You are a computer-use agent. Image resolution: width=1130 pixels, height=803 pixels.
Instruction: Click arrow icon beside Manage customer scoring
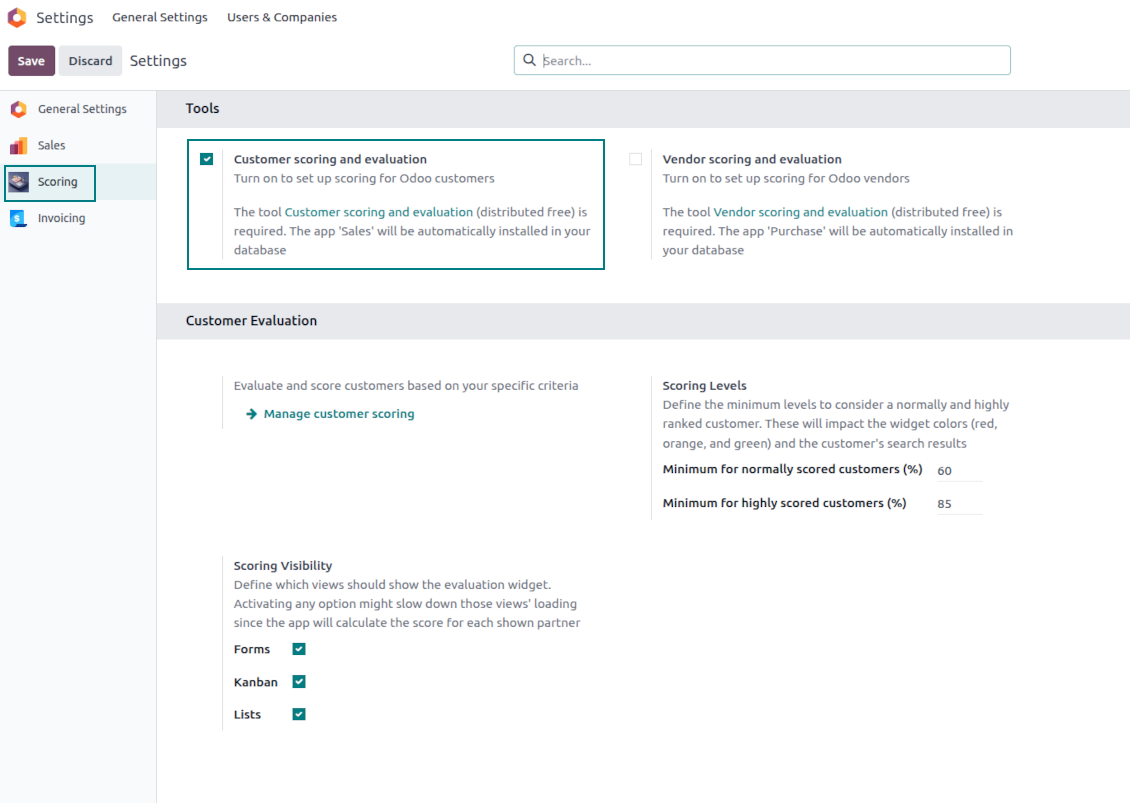click(252, 414)
